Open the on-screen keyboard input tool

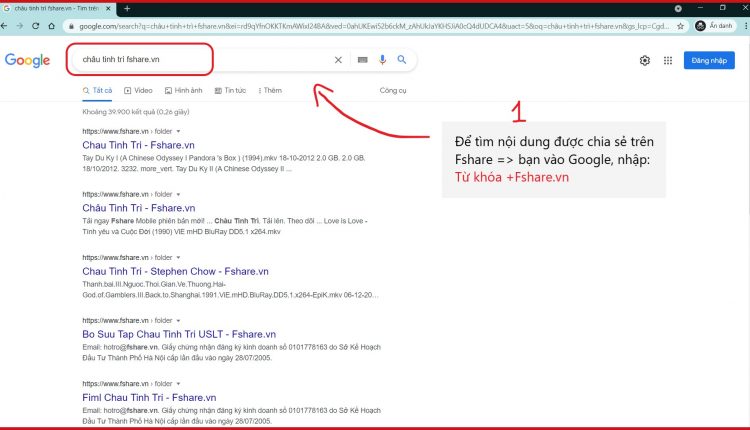coord(363,60)
